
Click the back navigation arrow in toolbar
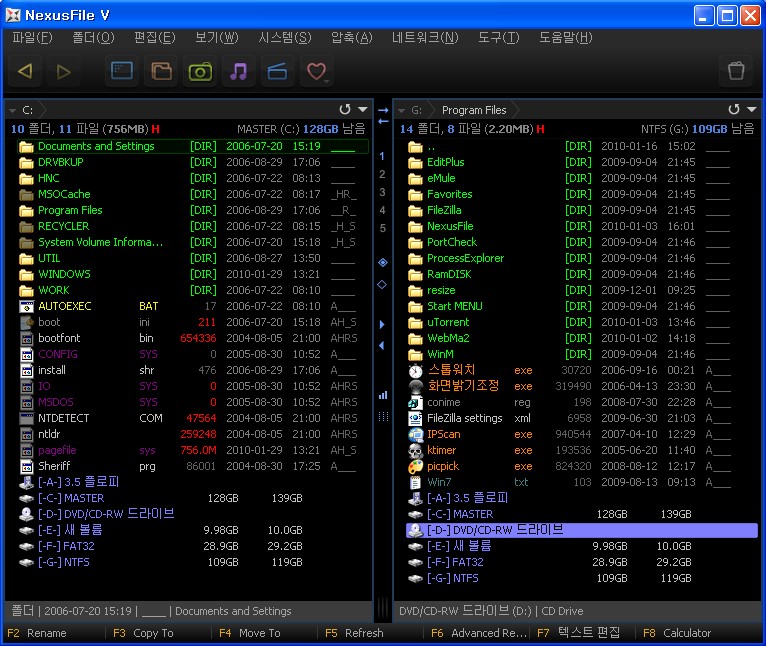pyautogui.click(x=26, y=71)
